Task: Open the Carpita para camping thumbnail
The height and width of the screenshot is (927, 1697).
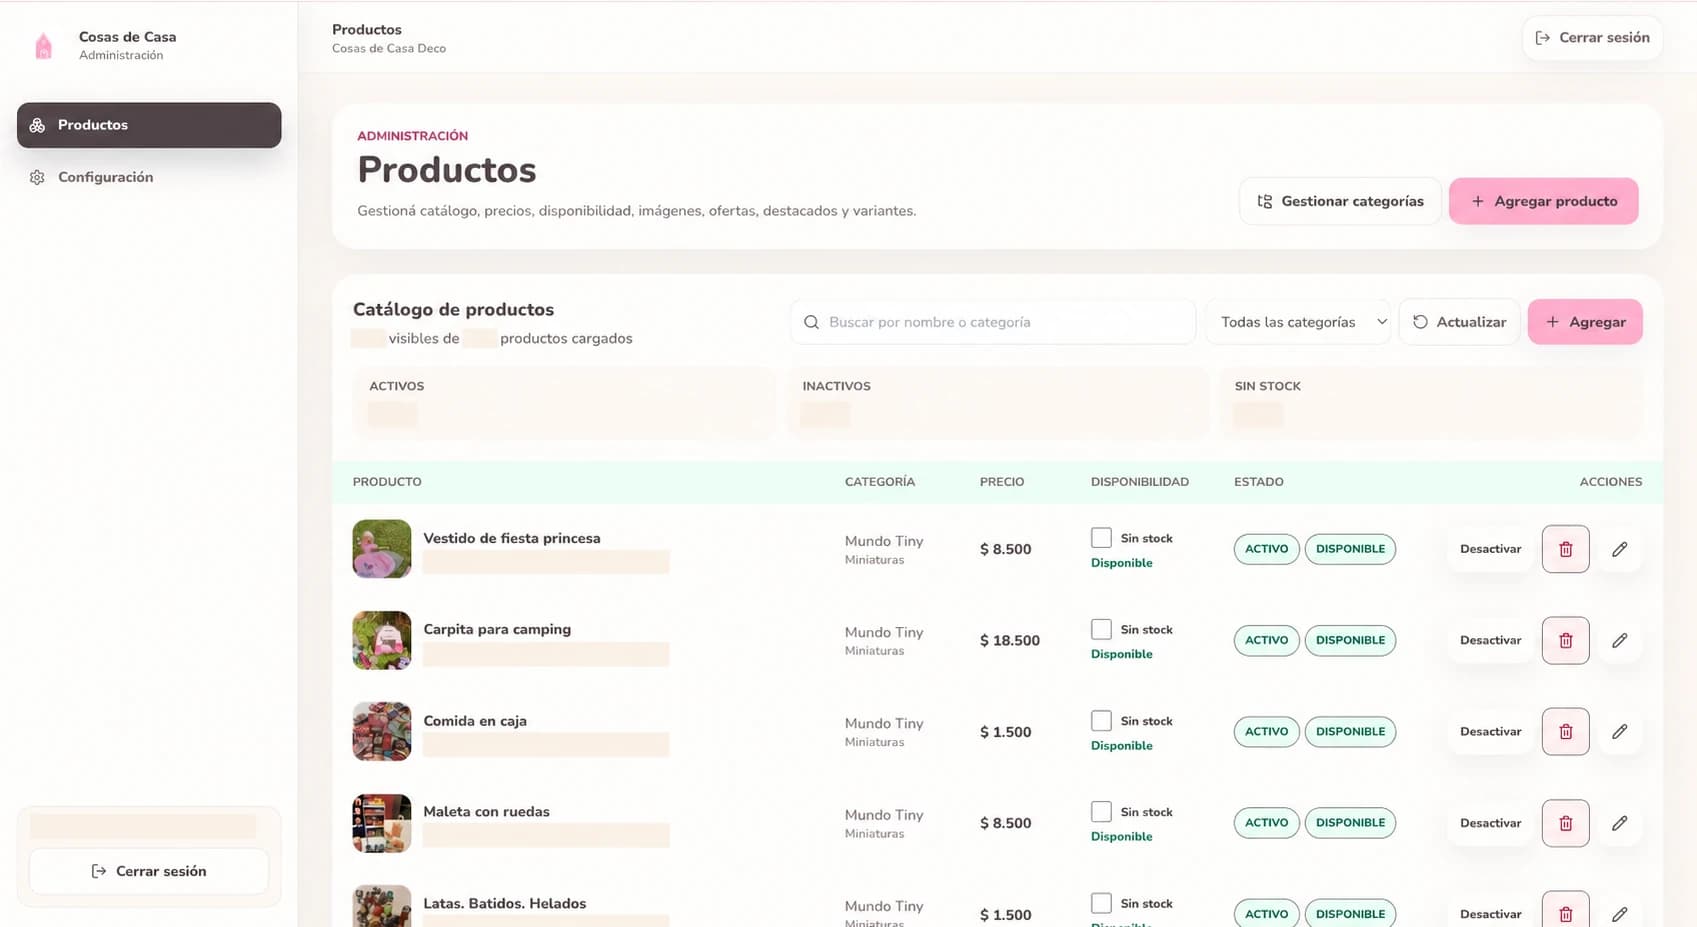Action: (x=382, y=640)
